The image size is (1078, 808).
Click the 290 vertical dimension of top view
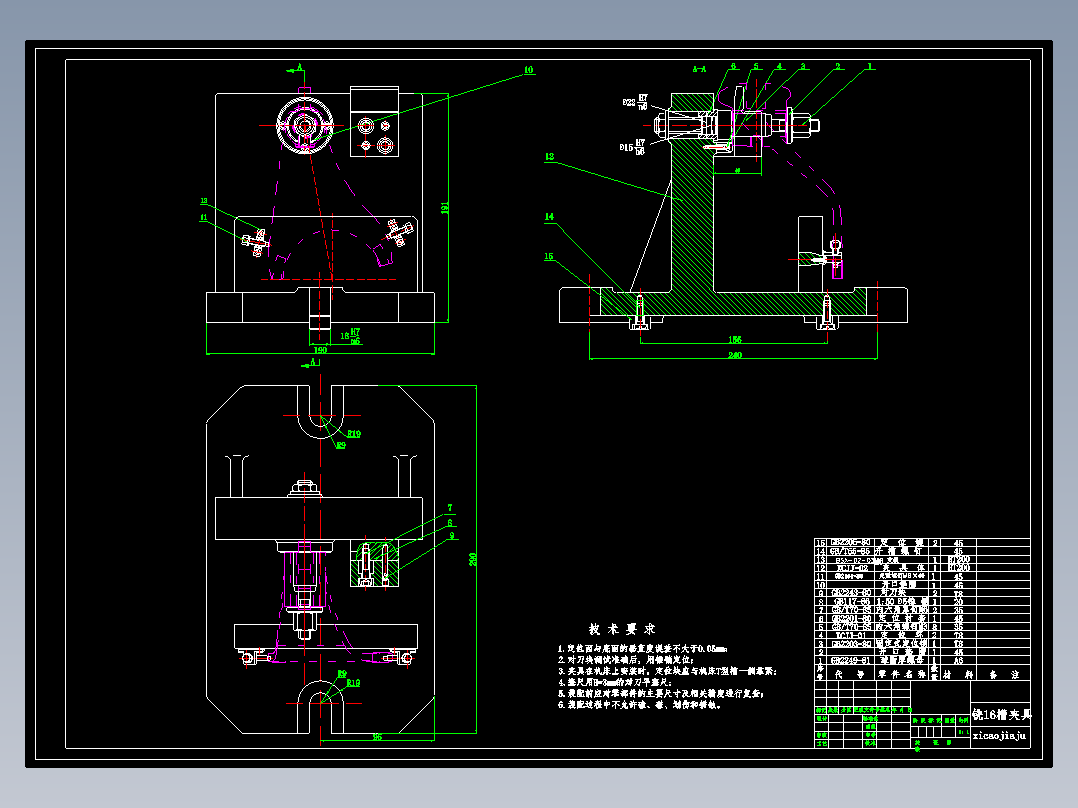[x=473, y=560]
